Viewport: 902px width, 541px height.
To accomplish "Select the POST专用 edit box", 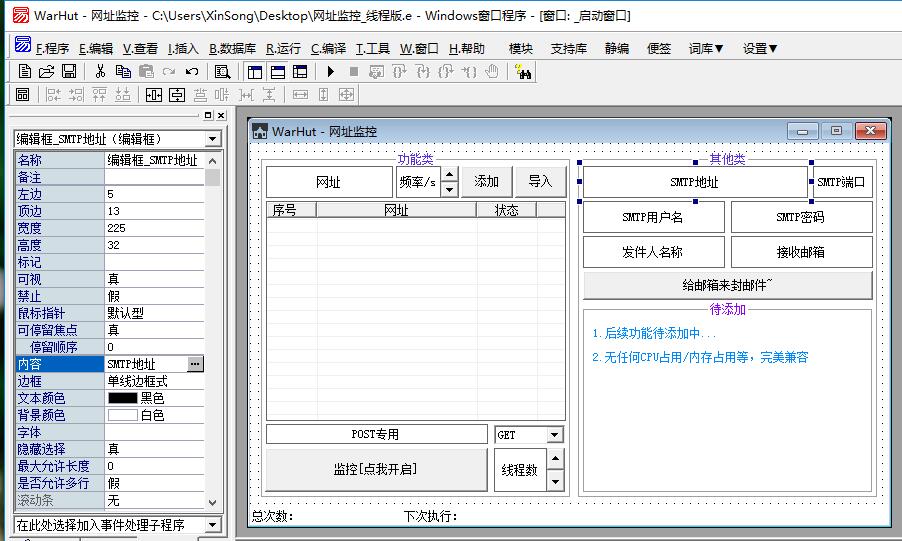I will point(376,435).
